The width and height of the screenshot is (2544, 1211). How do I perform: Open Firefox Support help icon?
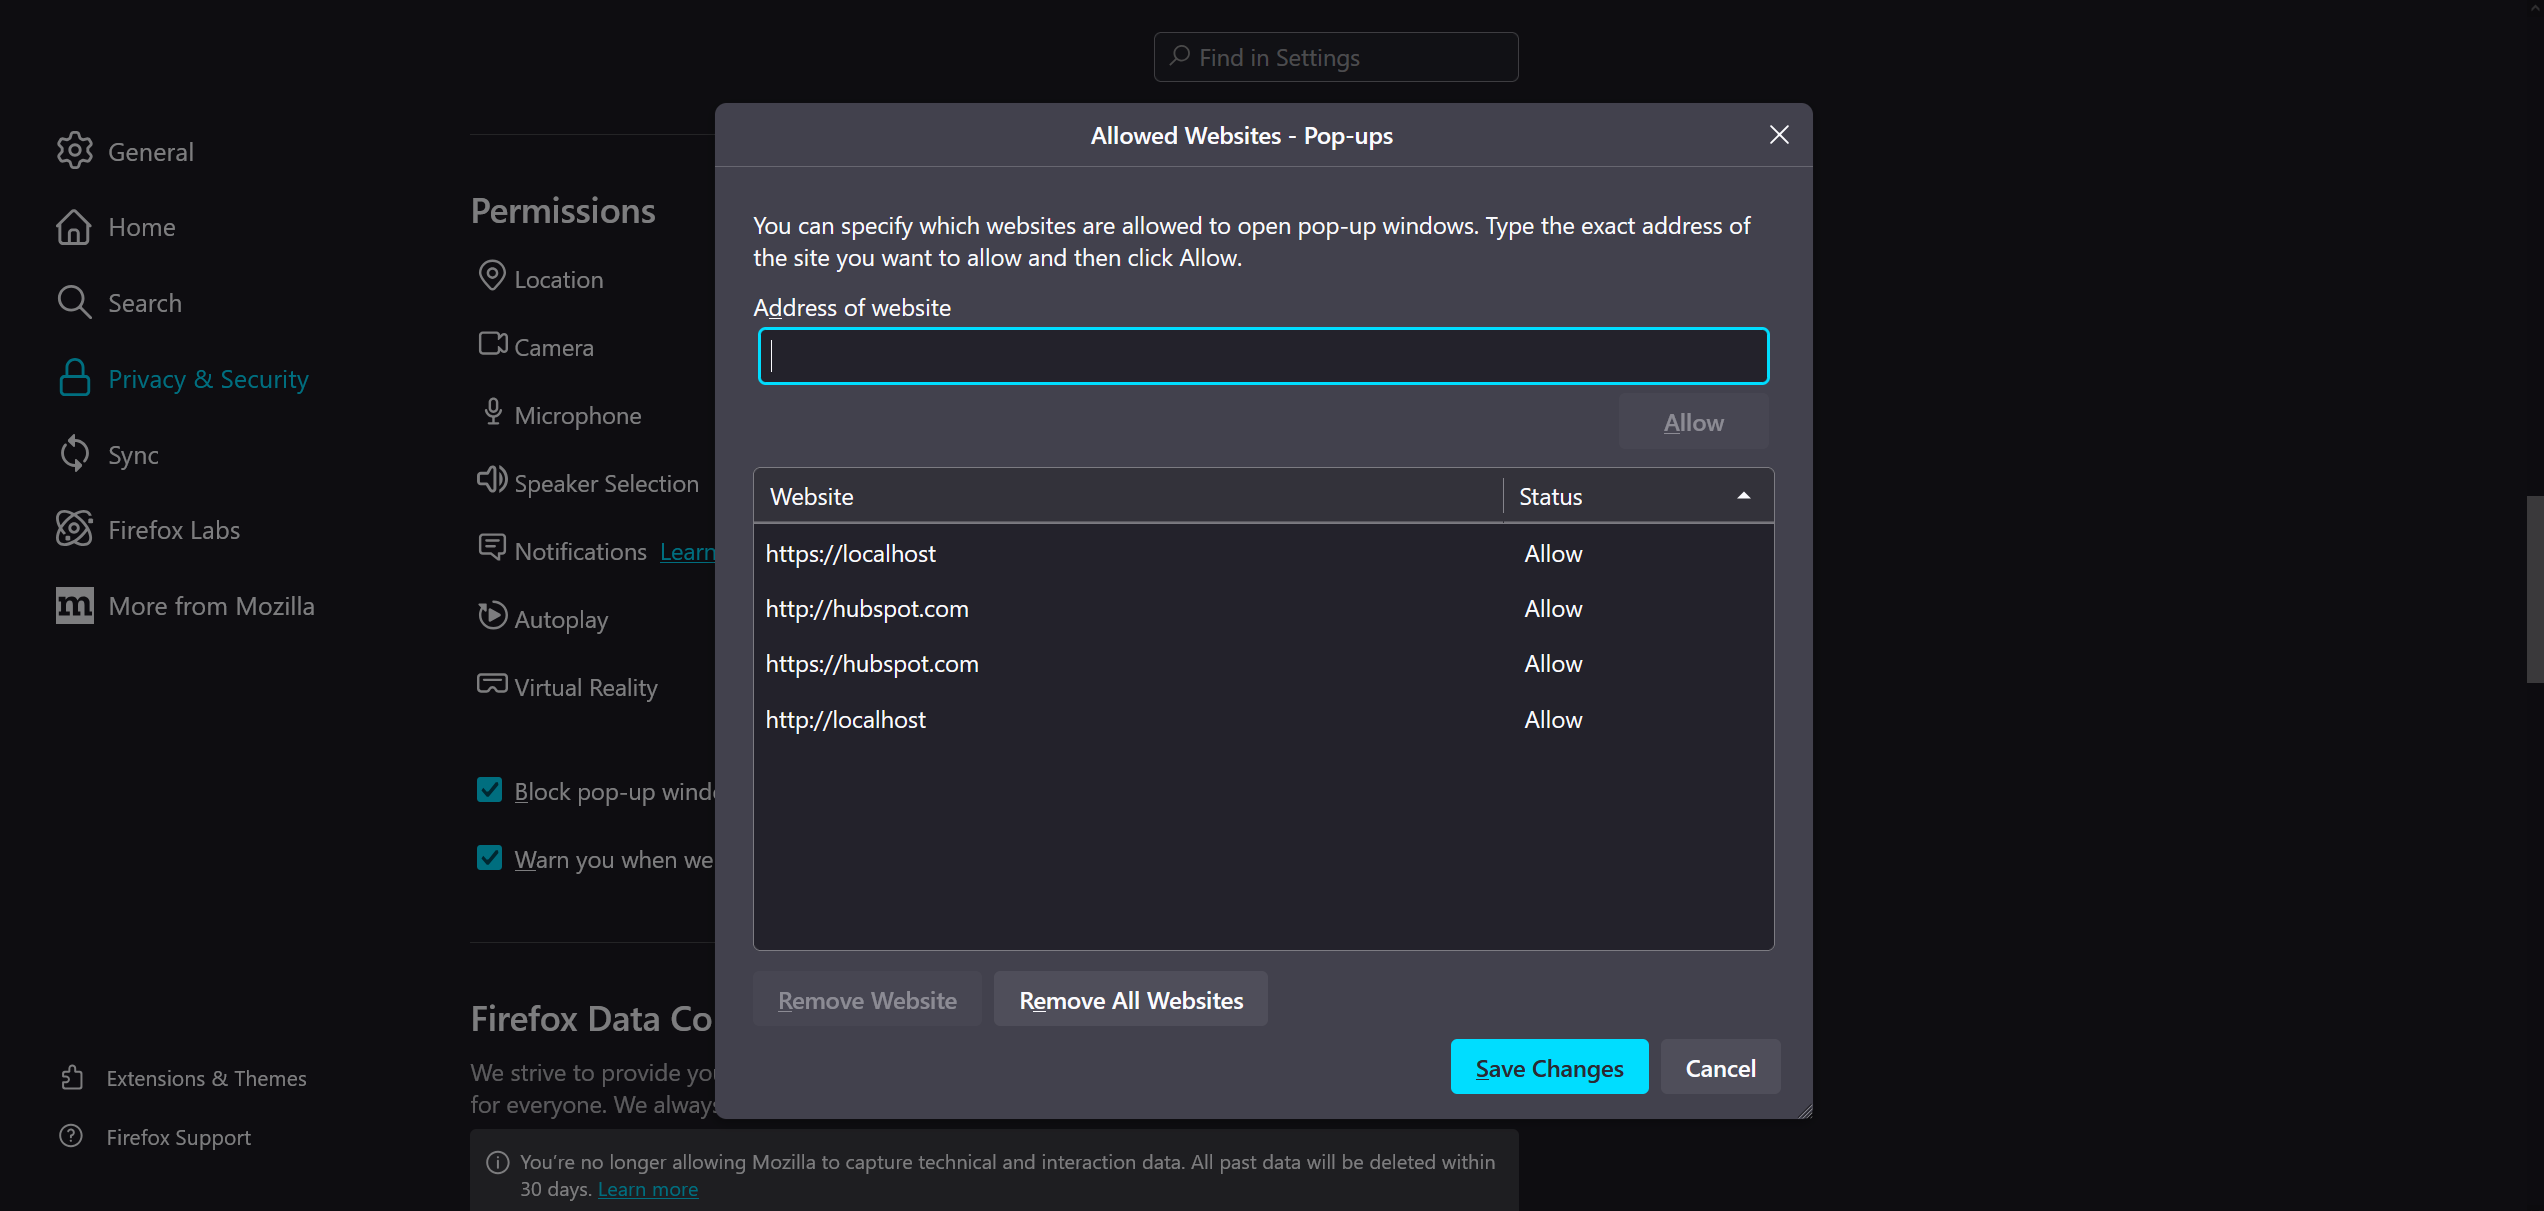point(71,1136)
